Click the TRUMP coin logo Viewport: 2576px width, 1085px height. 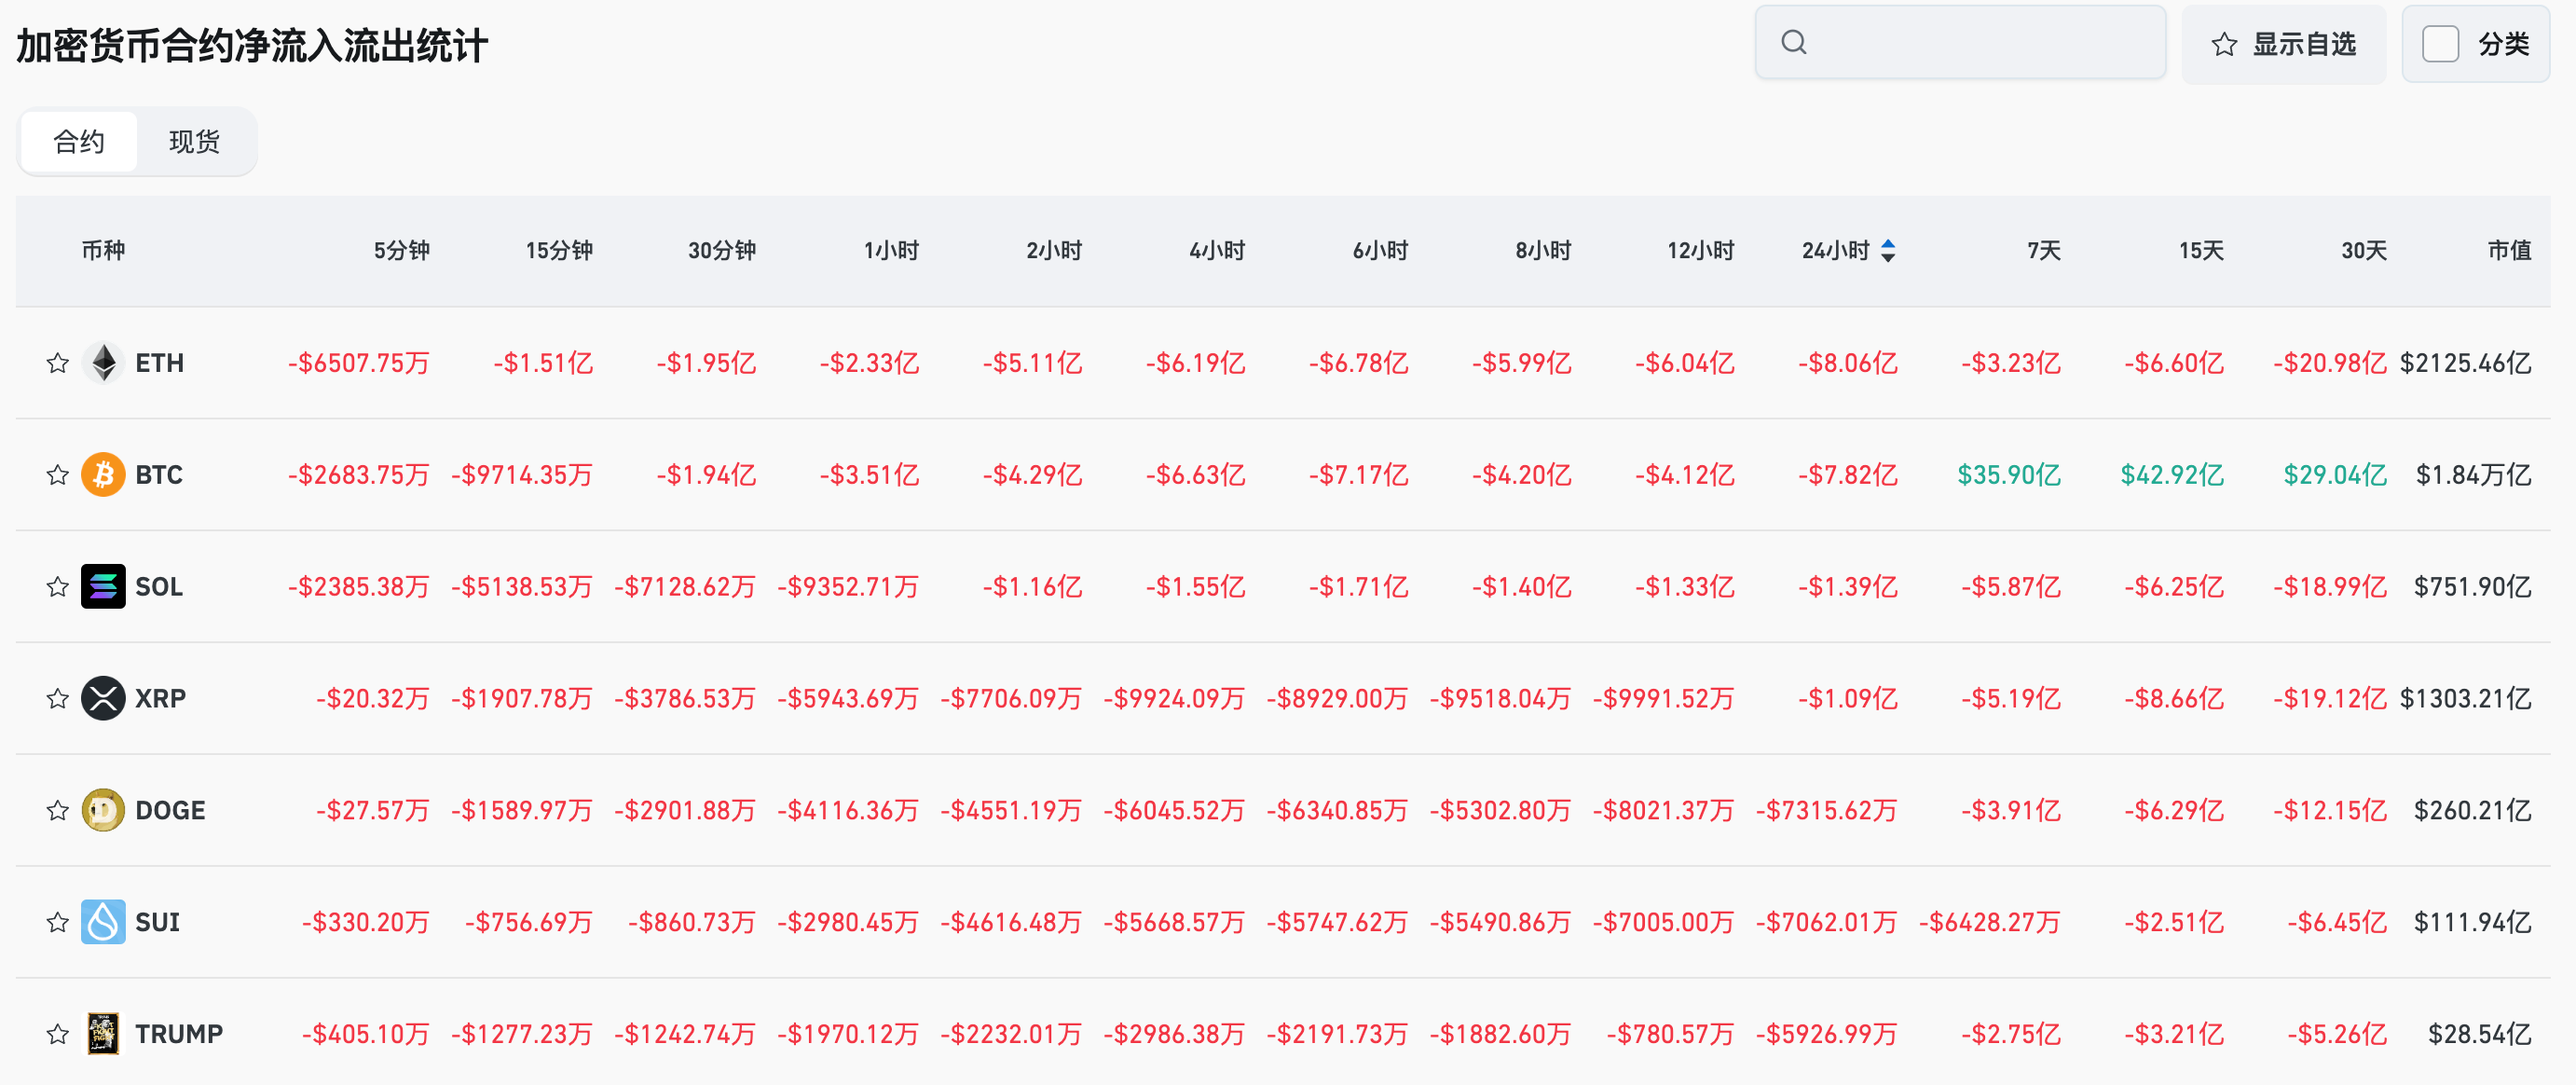click(103, 1034)
